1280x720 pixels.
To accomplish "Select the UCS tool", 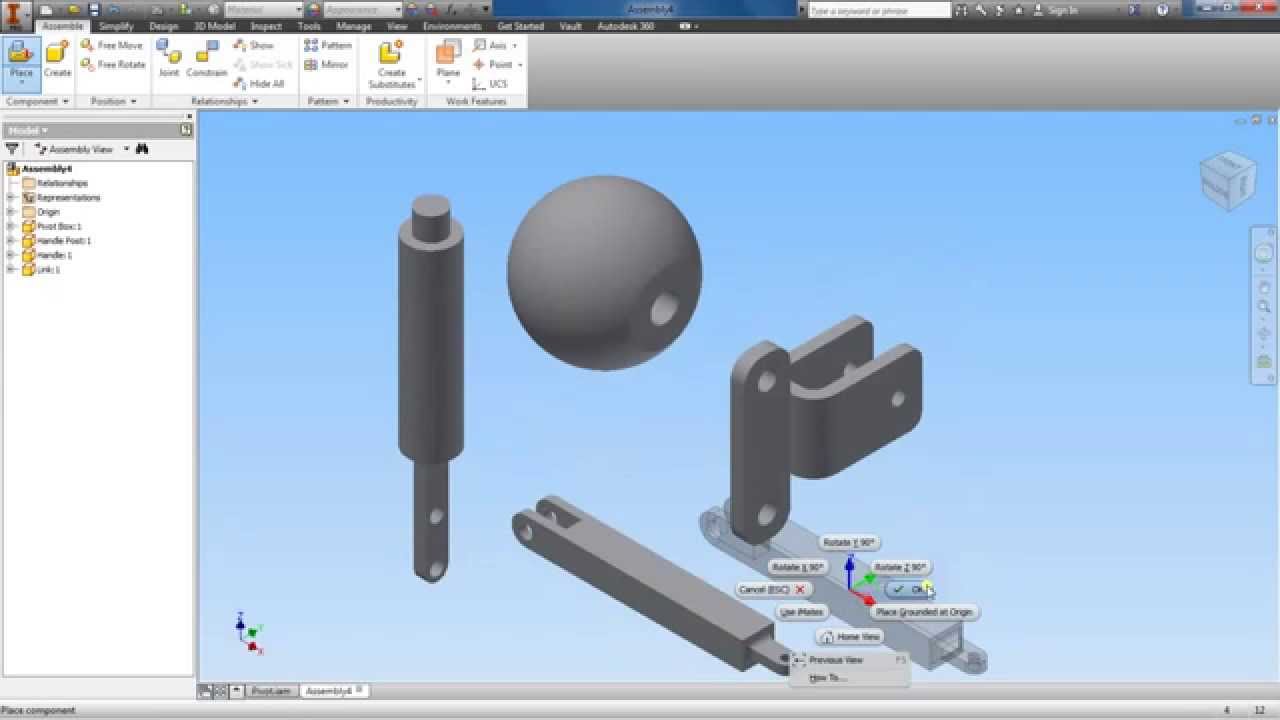I will tap(490, 84).
